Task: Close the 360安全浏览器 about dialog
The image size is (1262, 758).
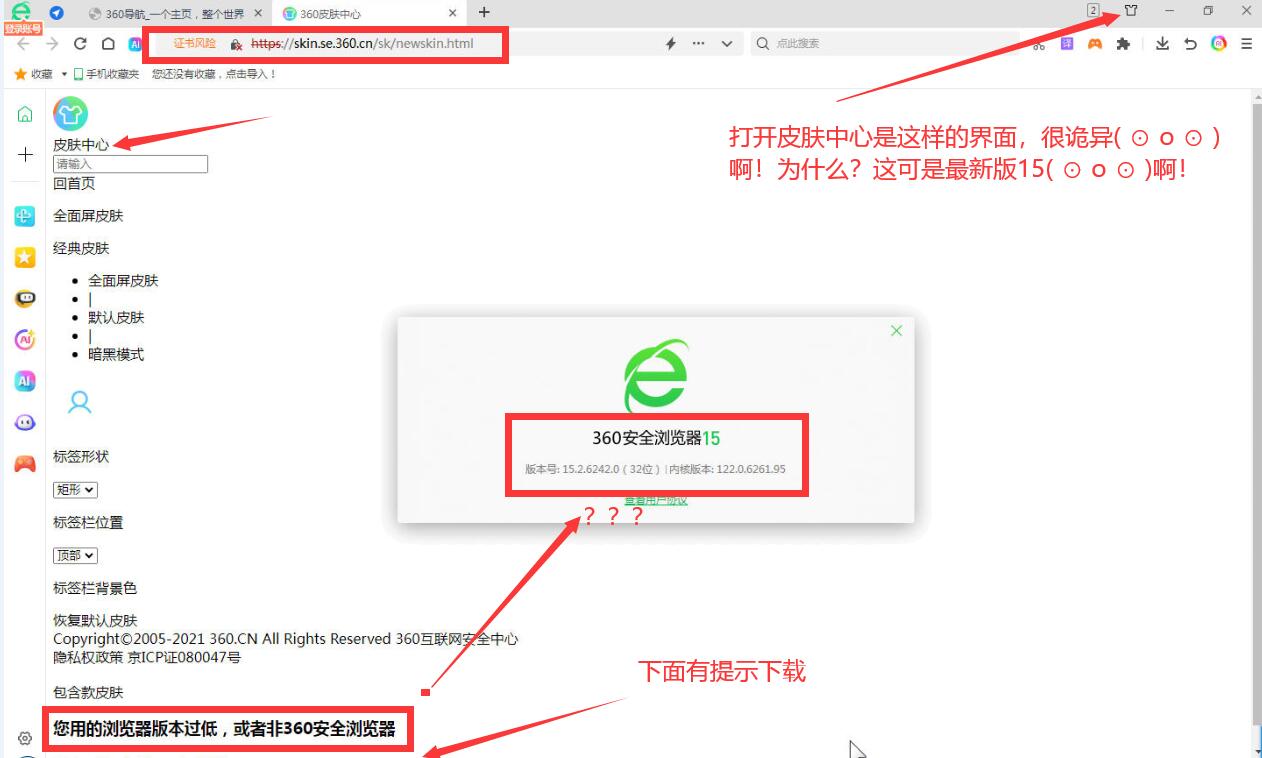Action: [x=896, y=331]
